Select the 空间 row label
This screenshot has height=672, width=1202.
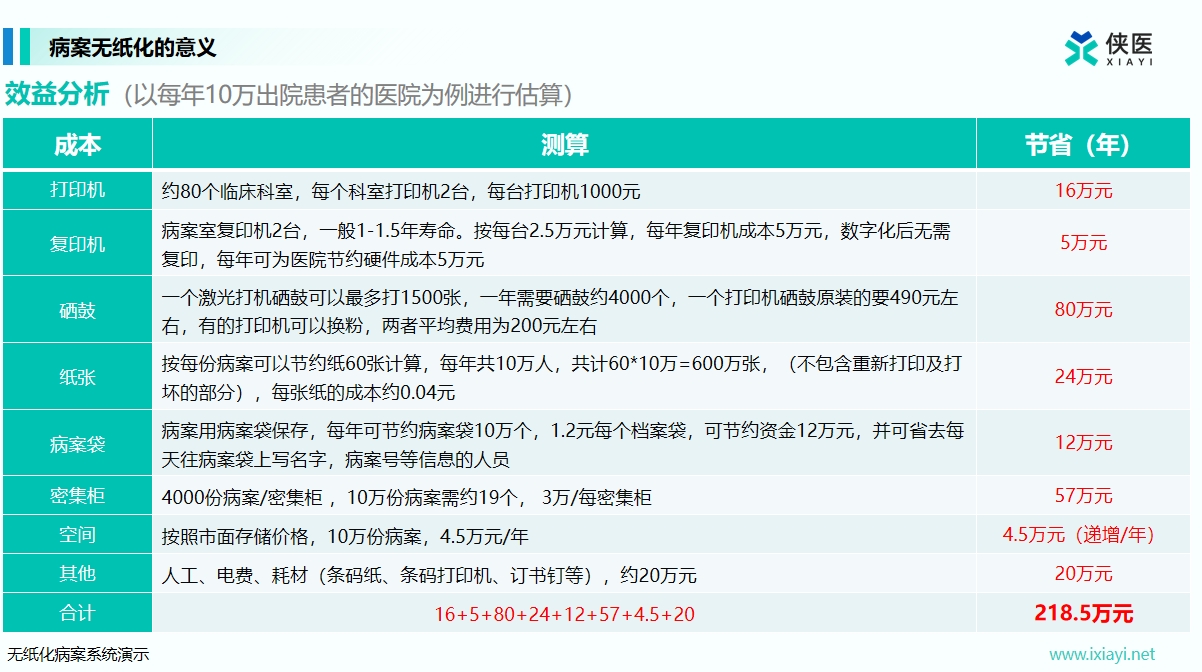pos(77,535)
